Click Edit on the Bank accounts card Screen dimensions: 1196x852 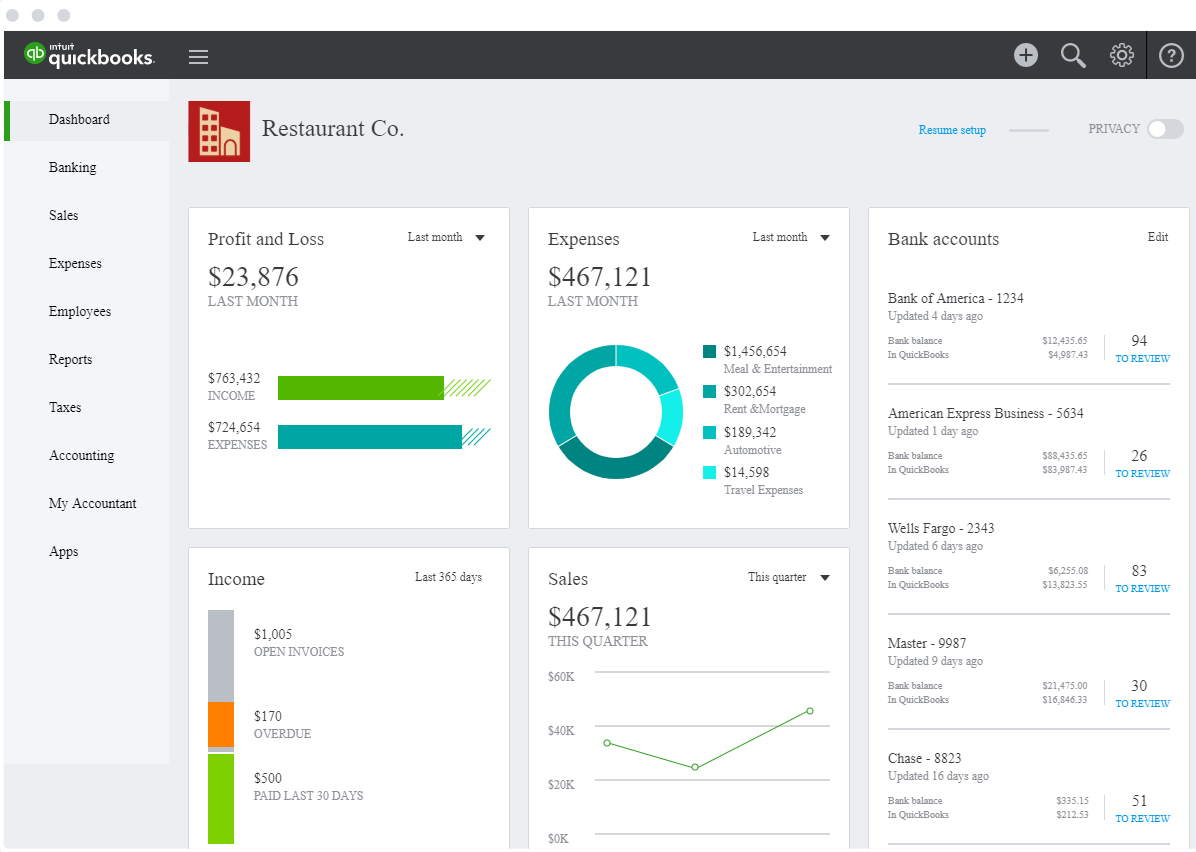point(1157,237)
